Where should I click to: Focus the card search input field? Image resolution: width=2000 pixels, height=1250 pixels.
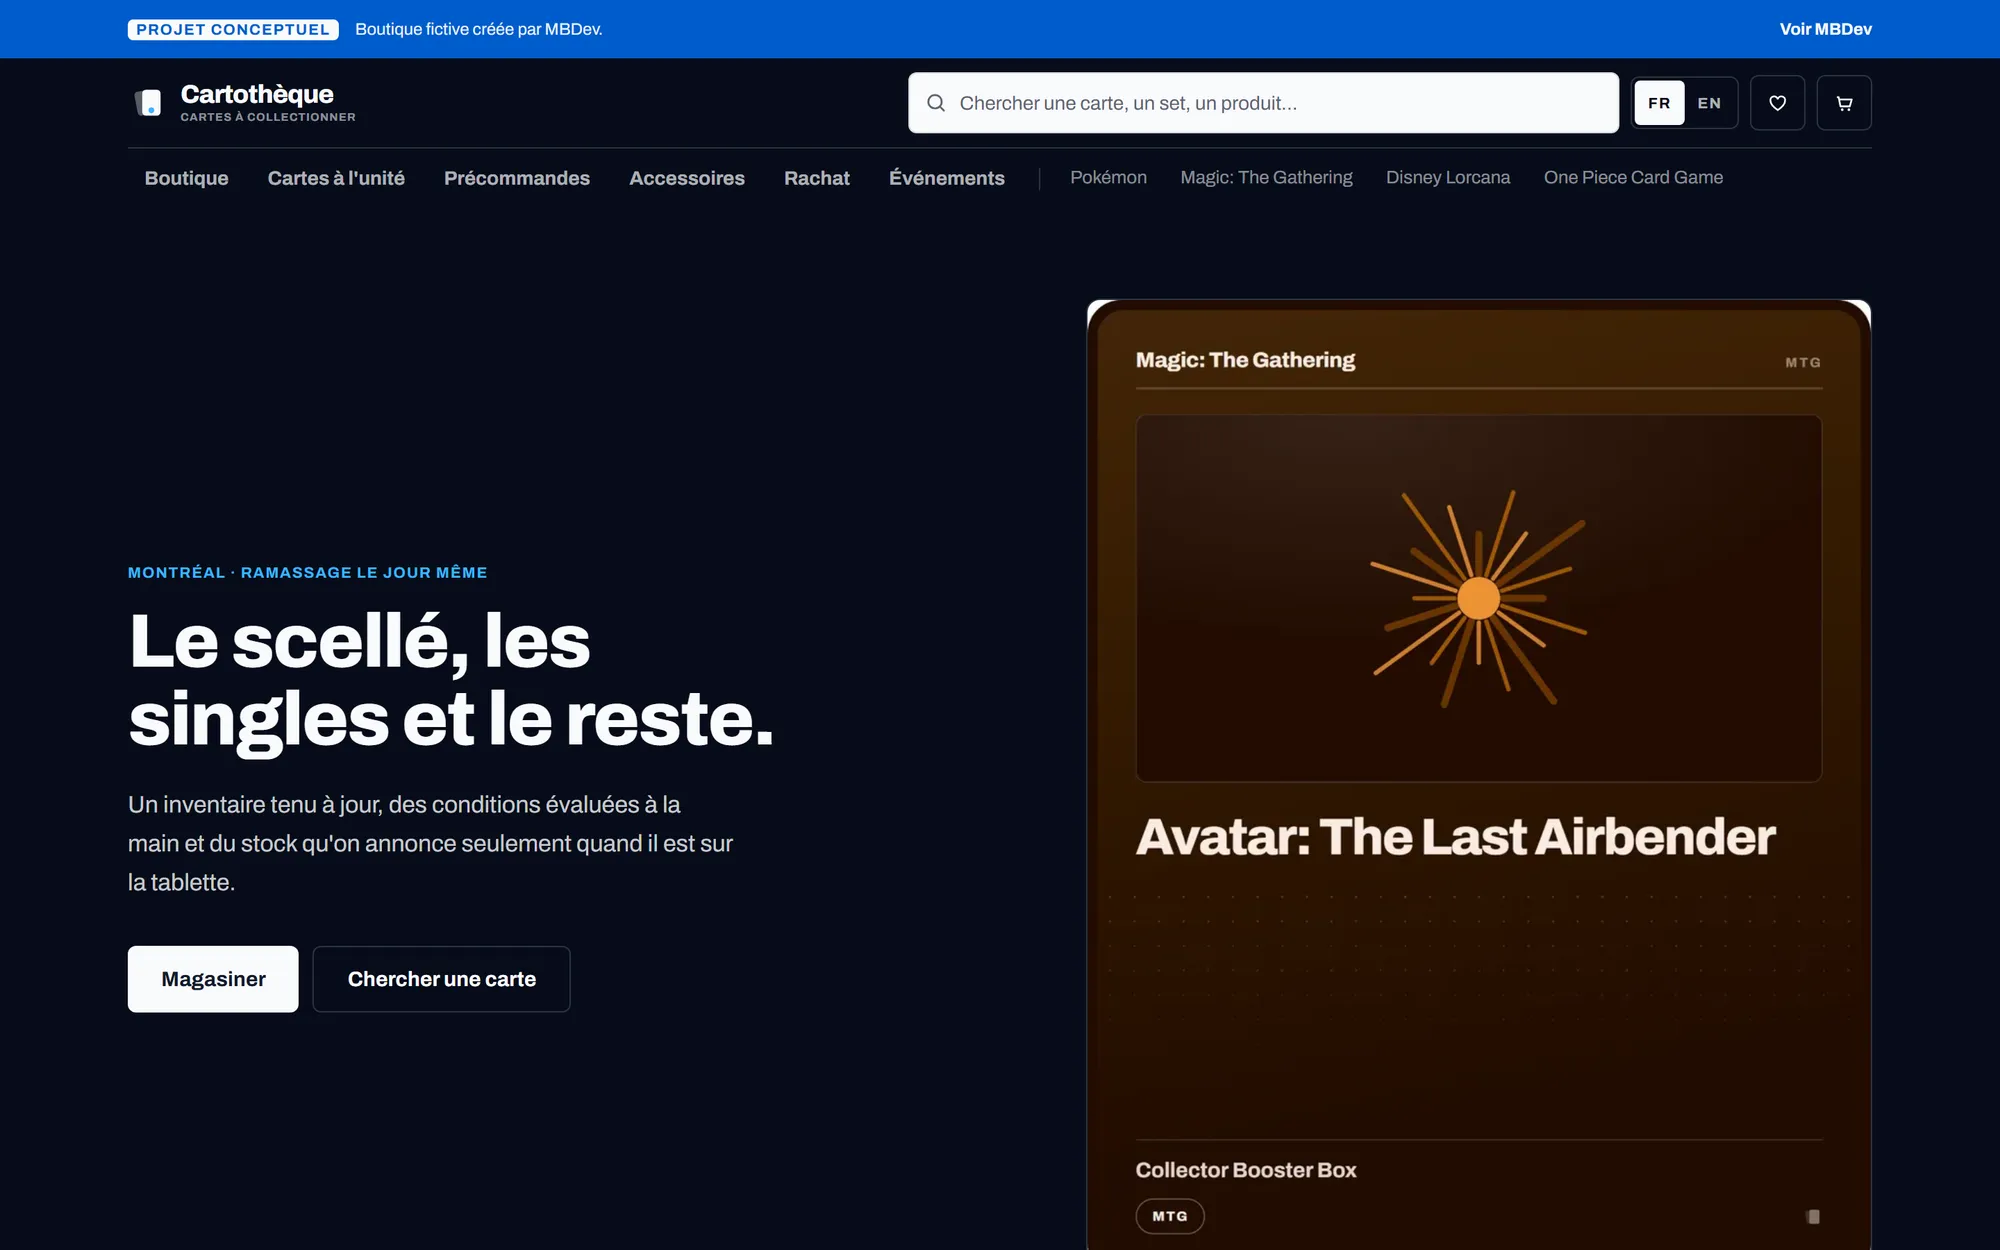(x=1263, y=103)
